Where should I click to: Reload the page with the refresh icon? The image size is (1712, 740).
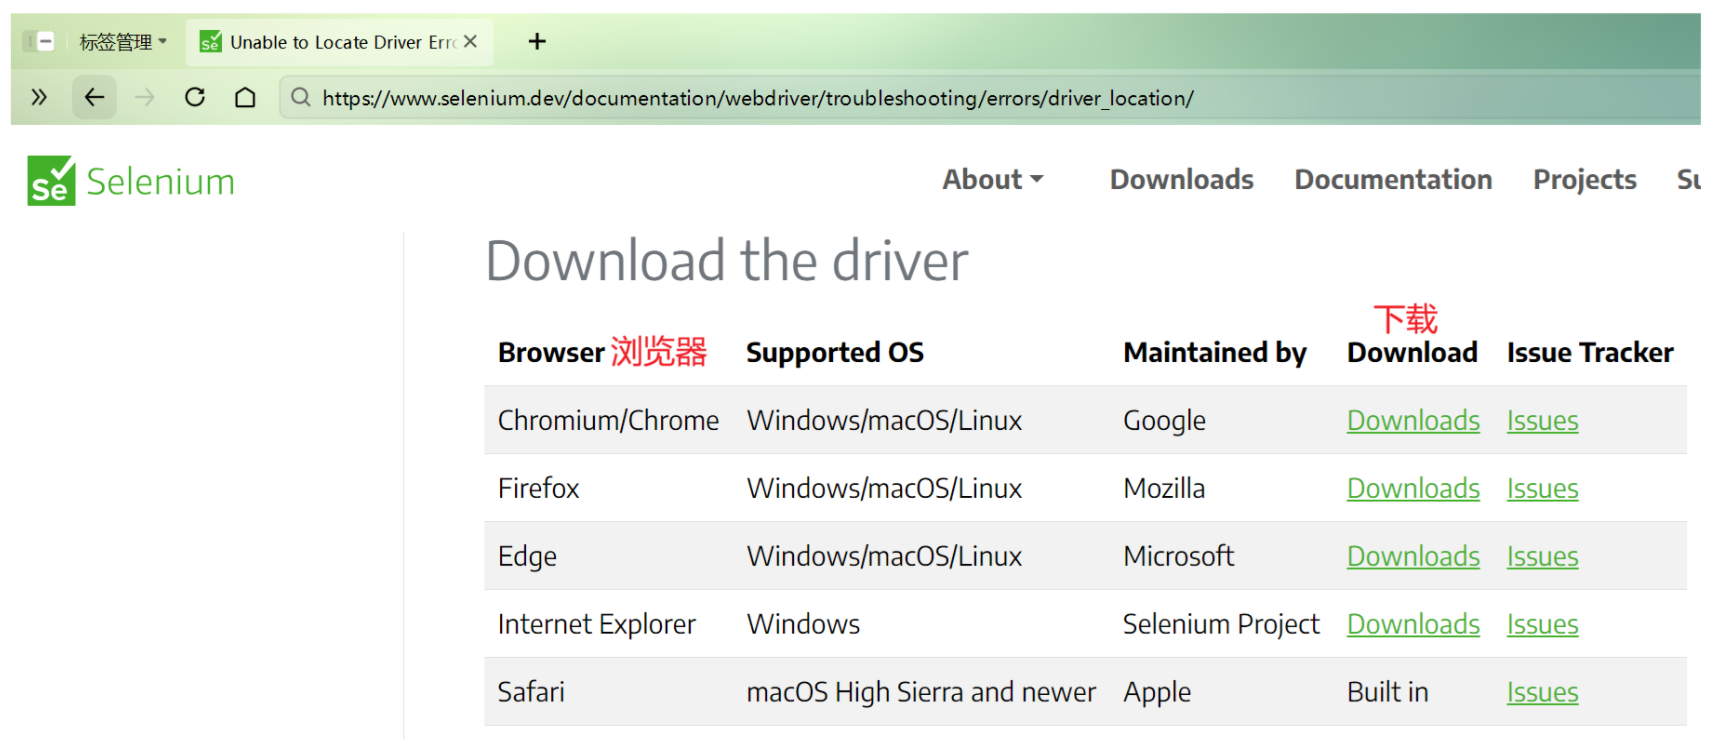pos(195,97)
